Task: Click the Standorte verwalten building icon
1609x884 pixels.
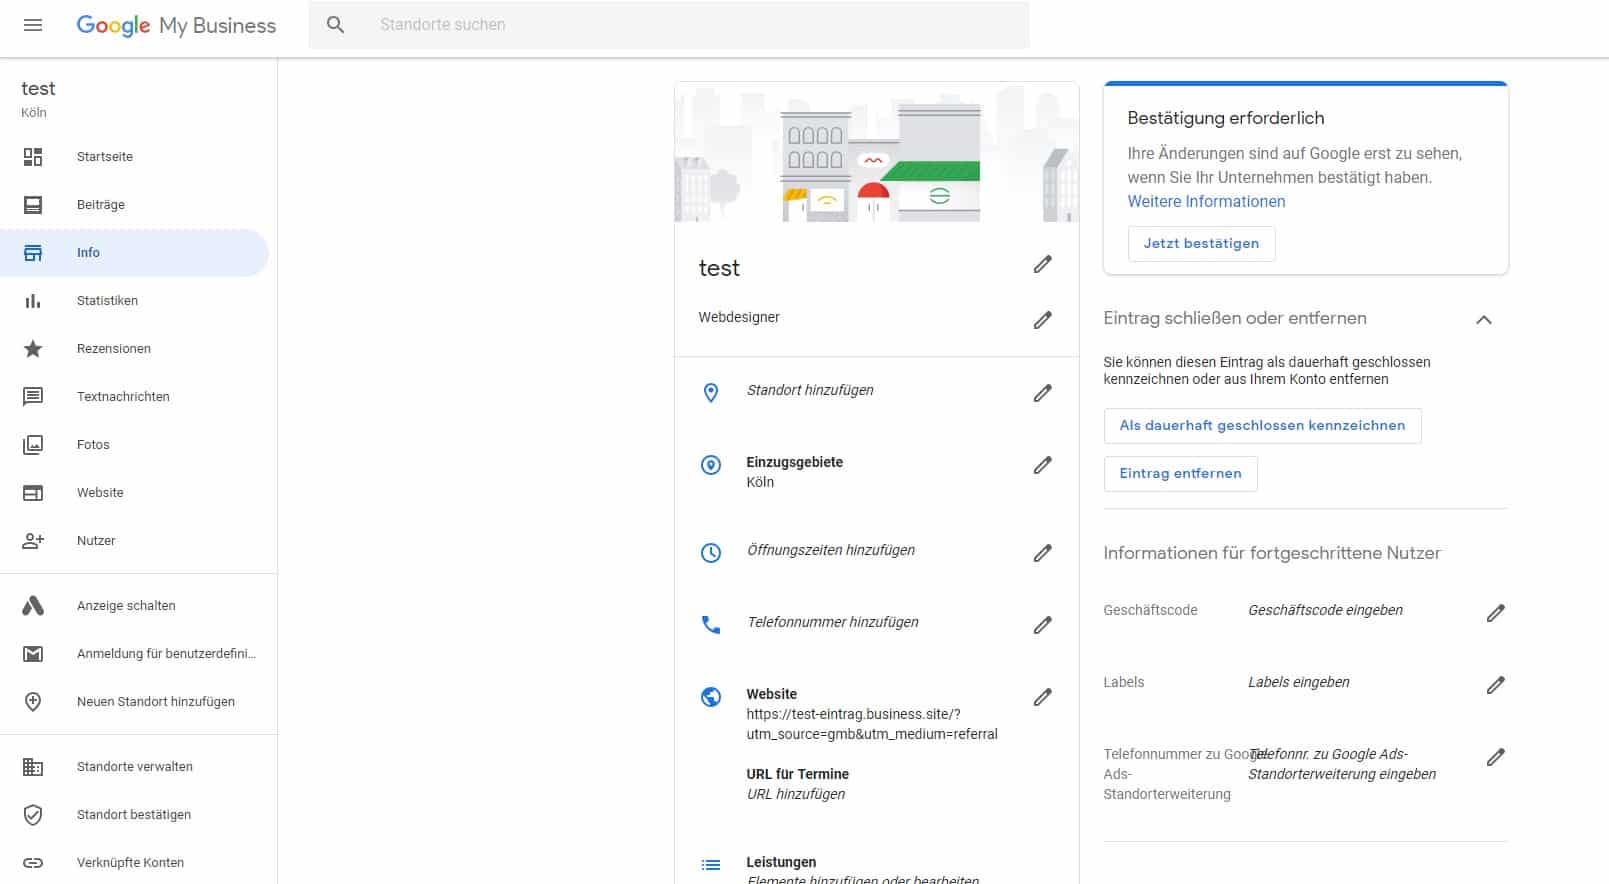Action: click(33, 767)
